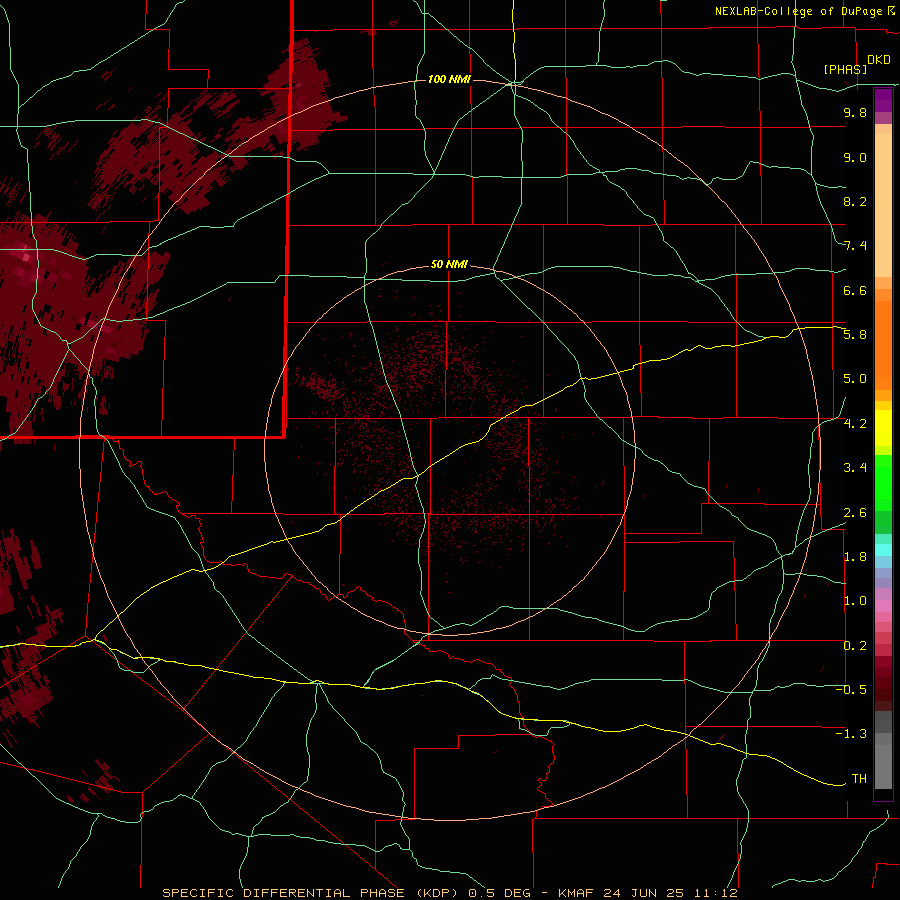The image size is (900, 900).
Task: Click the 3.4 color scale value
Action: point(855,468)
